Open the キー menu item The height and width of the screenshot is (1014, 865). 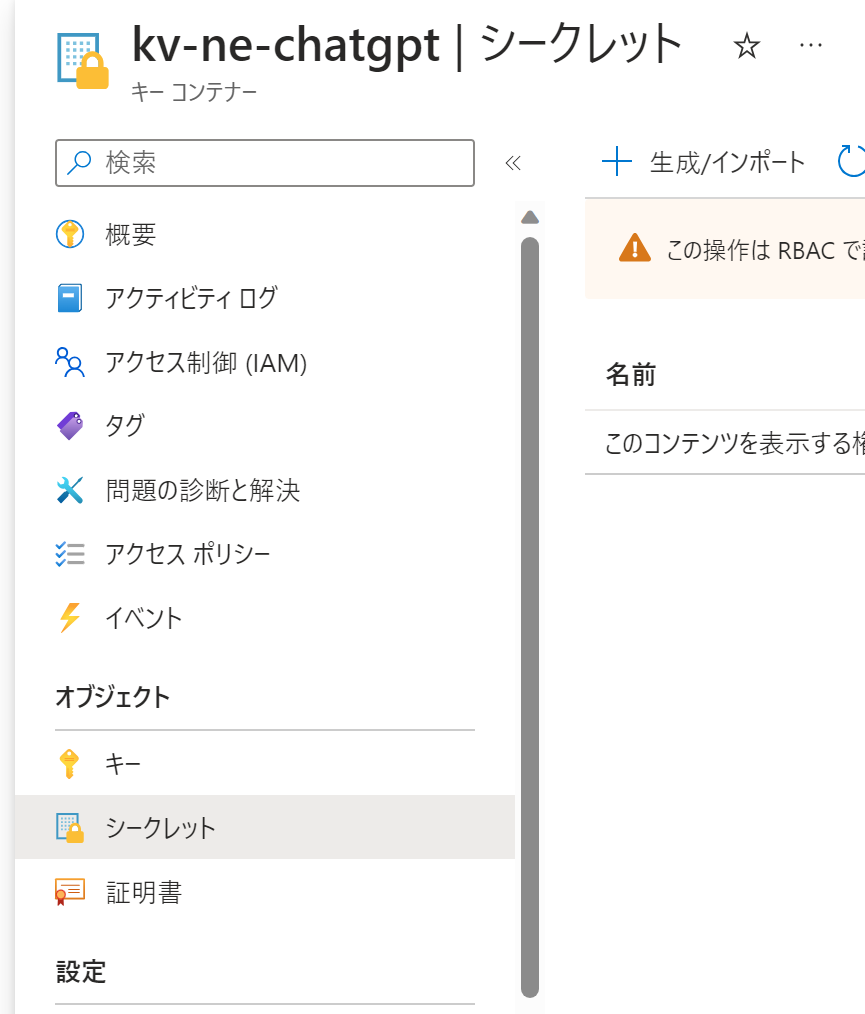pos(123,764)
